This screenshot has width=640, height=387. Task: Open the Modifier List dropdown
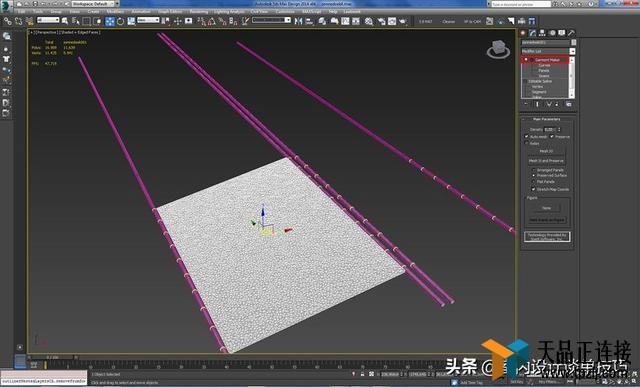pos(548,51)
